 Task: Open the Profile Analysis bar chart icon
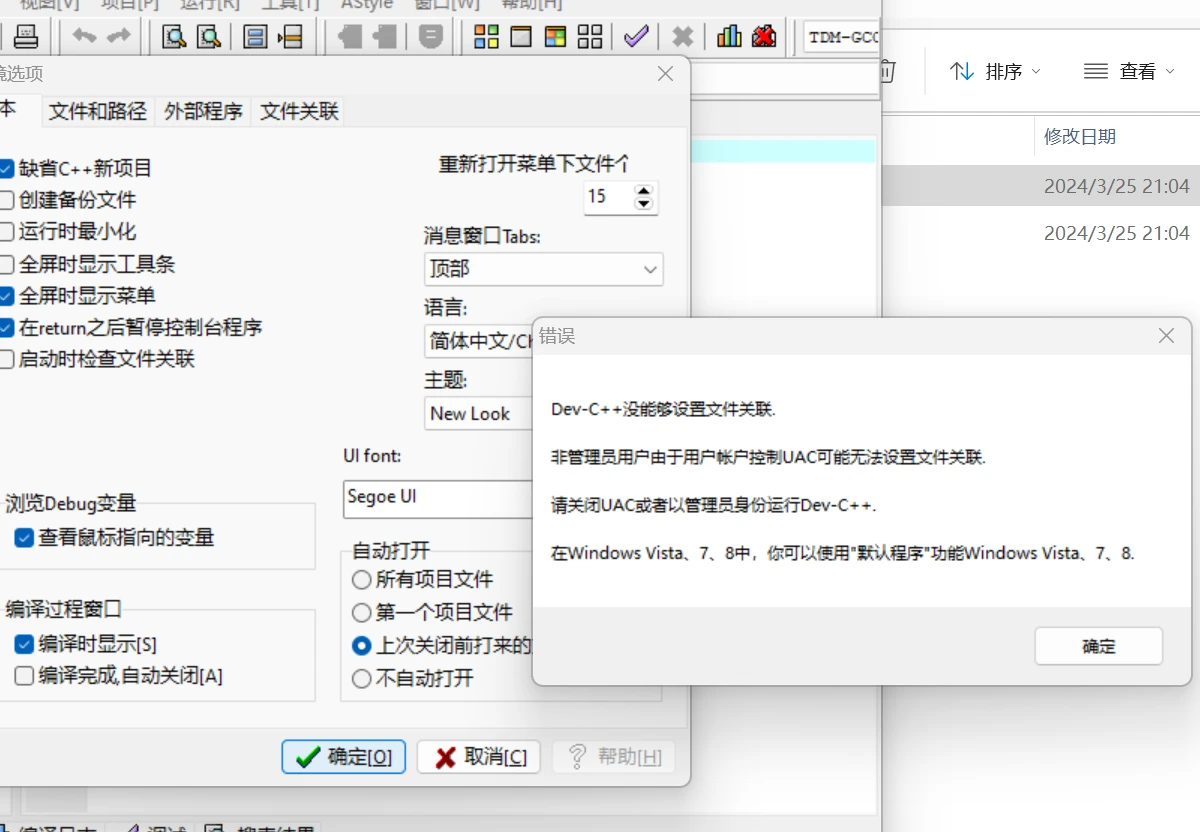(729, 38)
